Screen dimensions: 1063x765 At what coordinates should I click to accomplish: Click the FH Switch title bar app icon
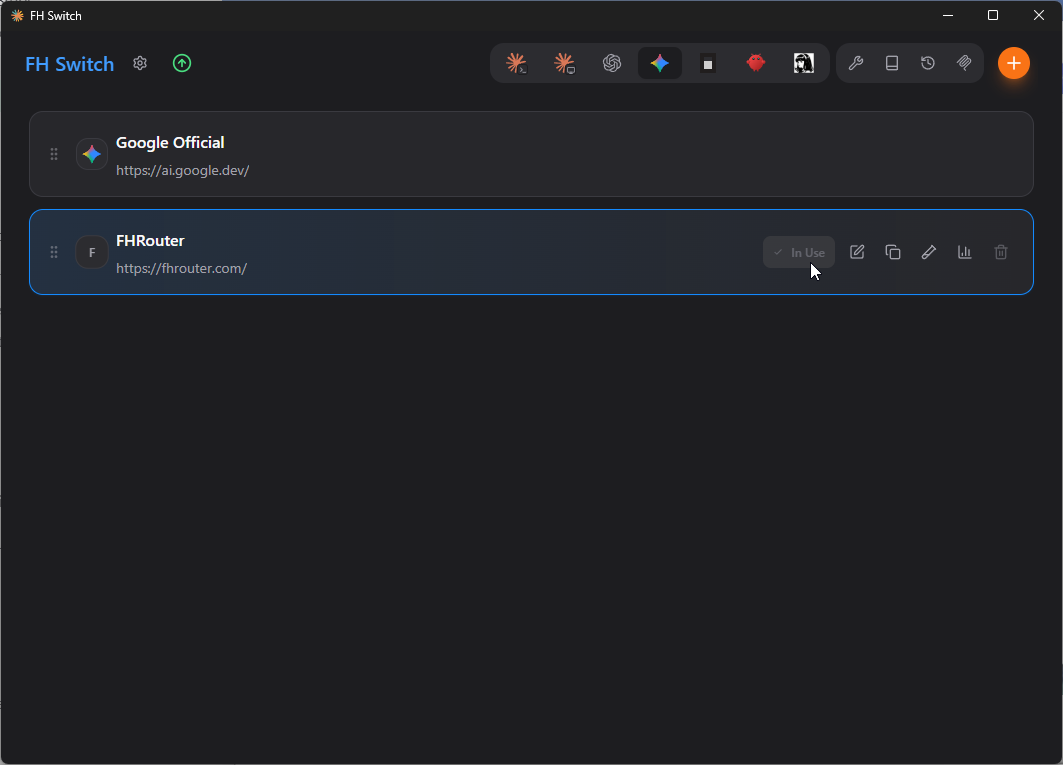17,15
